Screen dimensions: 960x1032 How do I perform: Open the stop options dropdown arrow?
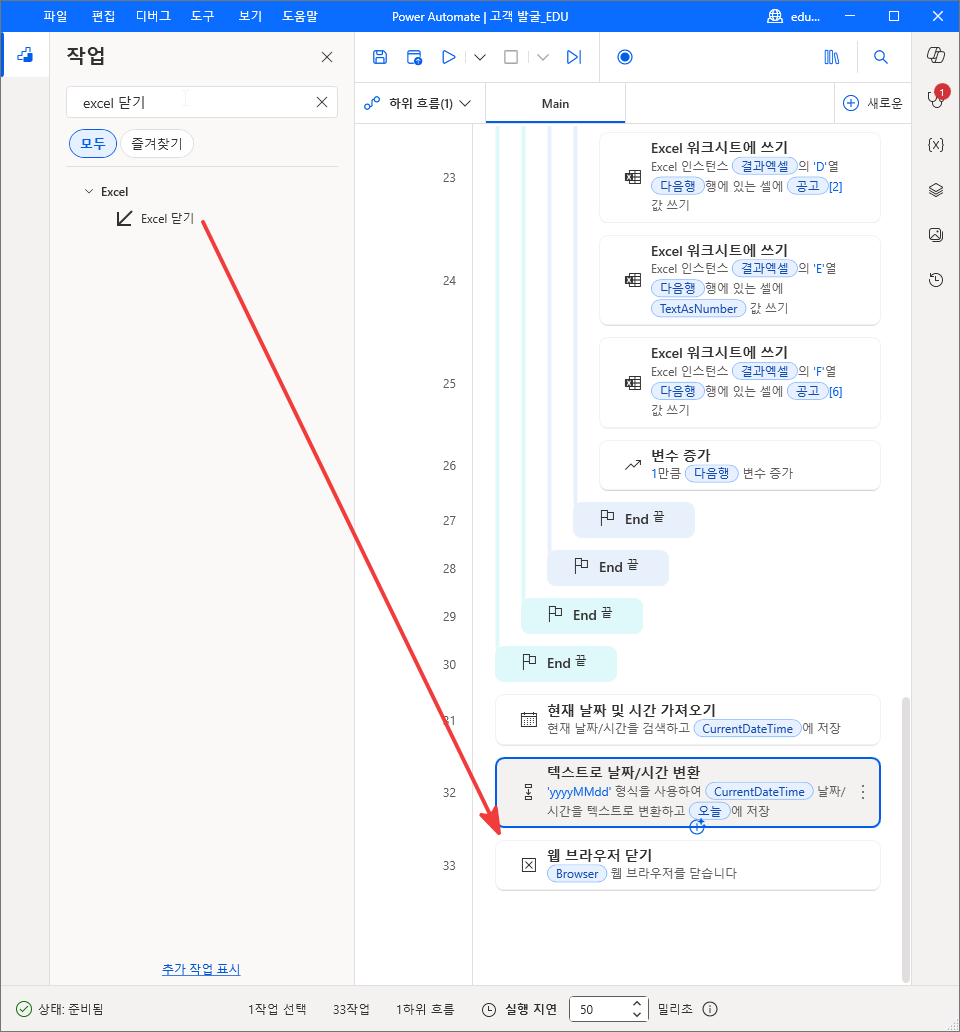(542, 57)
